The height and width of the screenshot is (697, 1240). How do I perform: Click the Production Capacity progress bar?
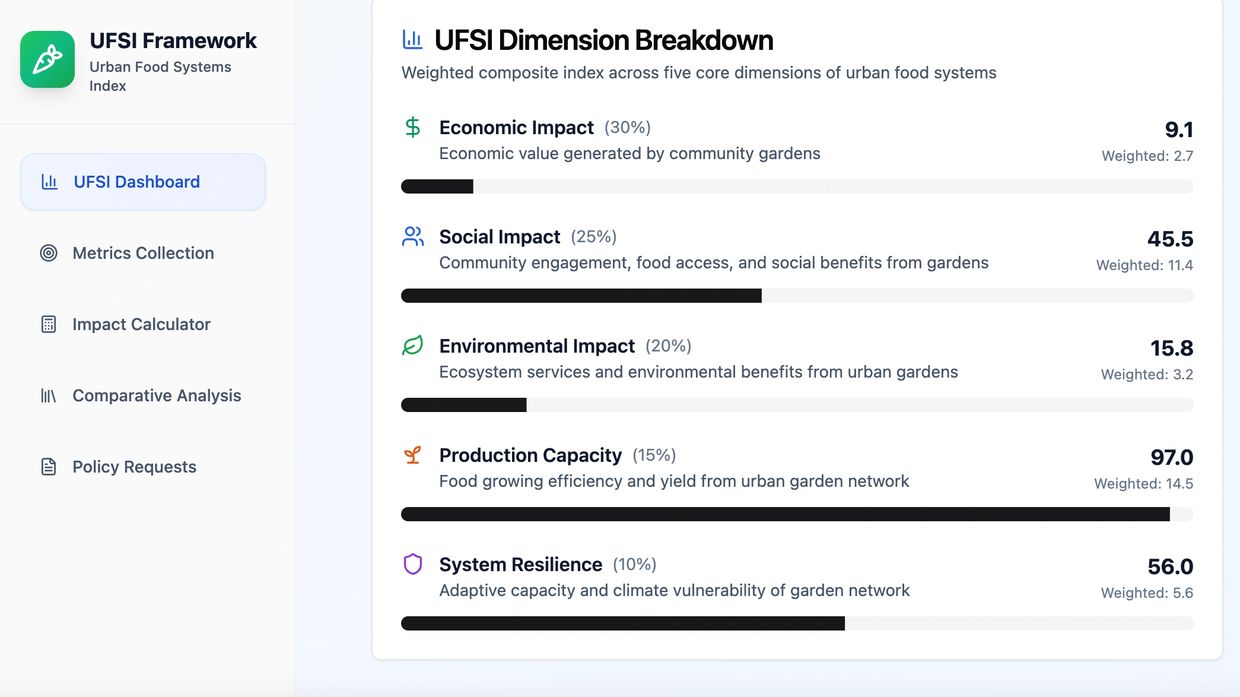click(x=797, y=514)
